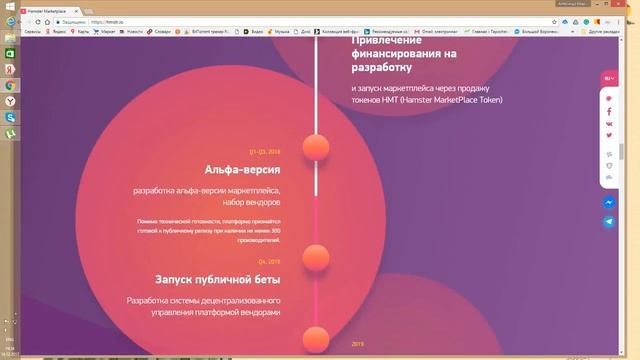Open the RU language dropdown
This screenshot has height=360, width=640.
point(609,78)
